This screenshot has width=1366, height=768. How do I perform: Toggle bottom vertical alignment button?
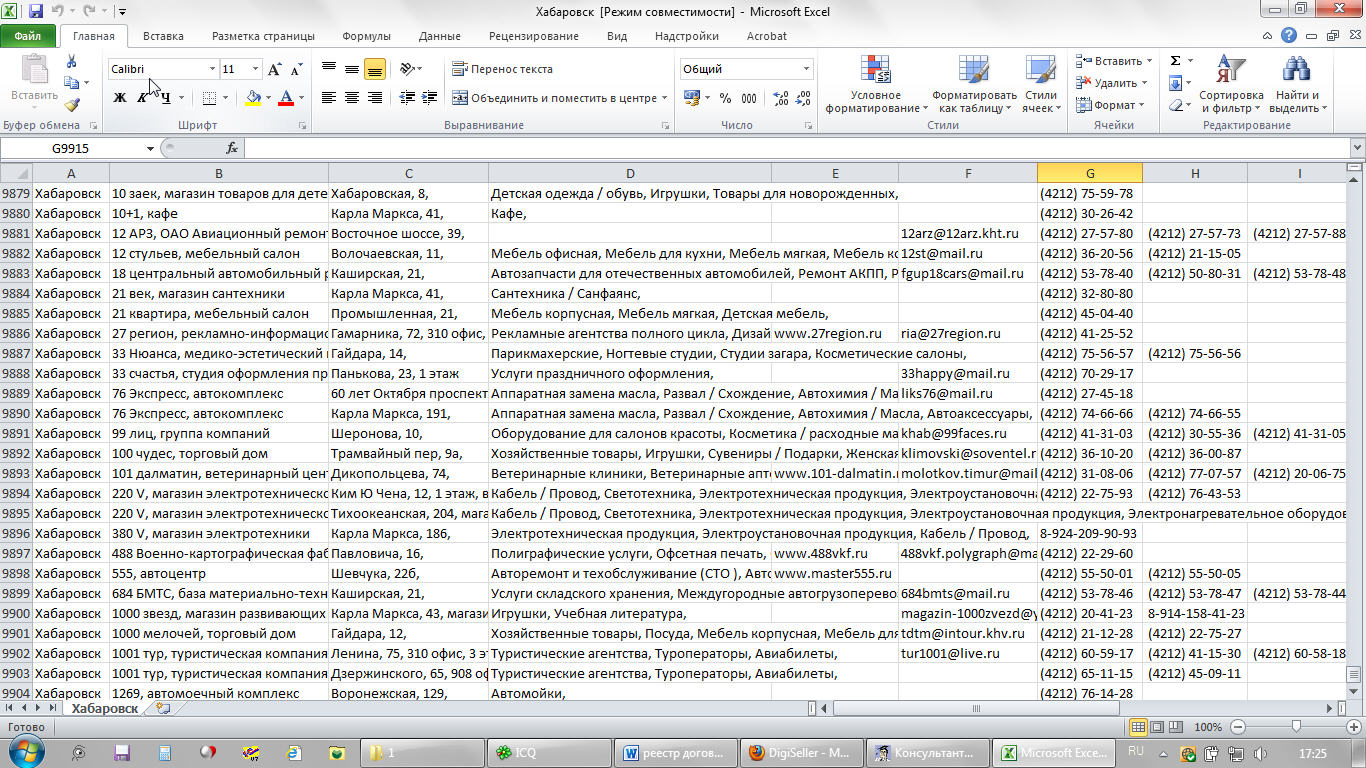(375, 69)
